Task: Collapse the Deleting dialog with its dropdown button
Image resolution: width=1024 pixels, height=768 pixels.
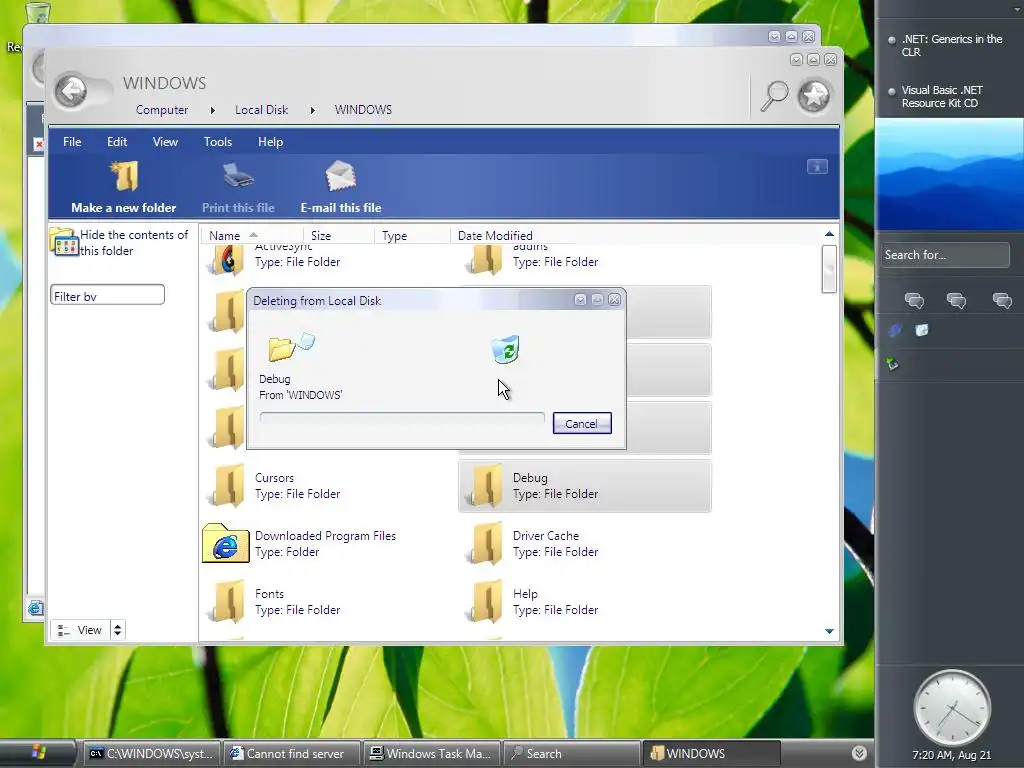Action: tap(580, 299)
